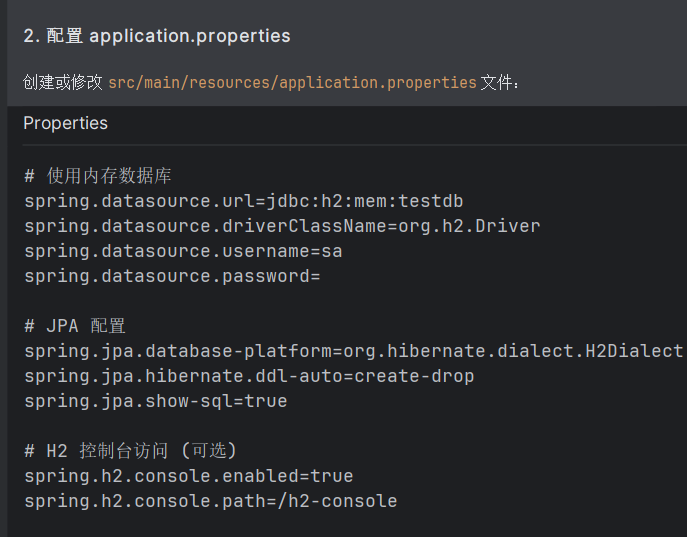Click the "# H2 控制台访问 (可选)" comment

130,451
